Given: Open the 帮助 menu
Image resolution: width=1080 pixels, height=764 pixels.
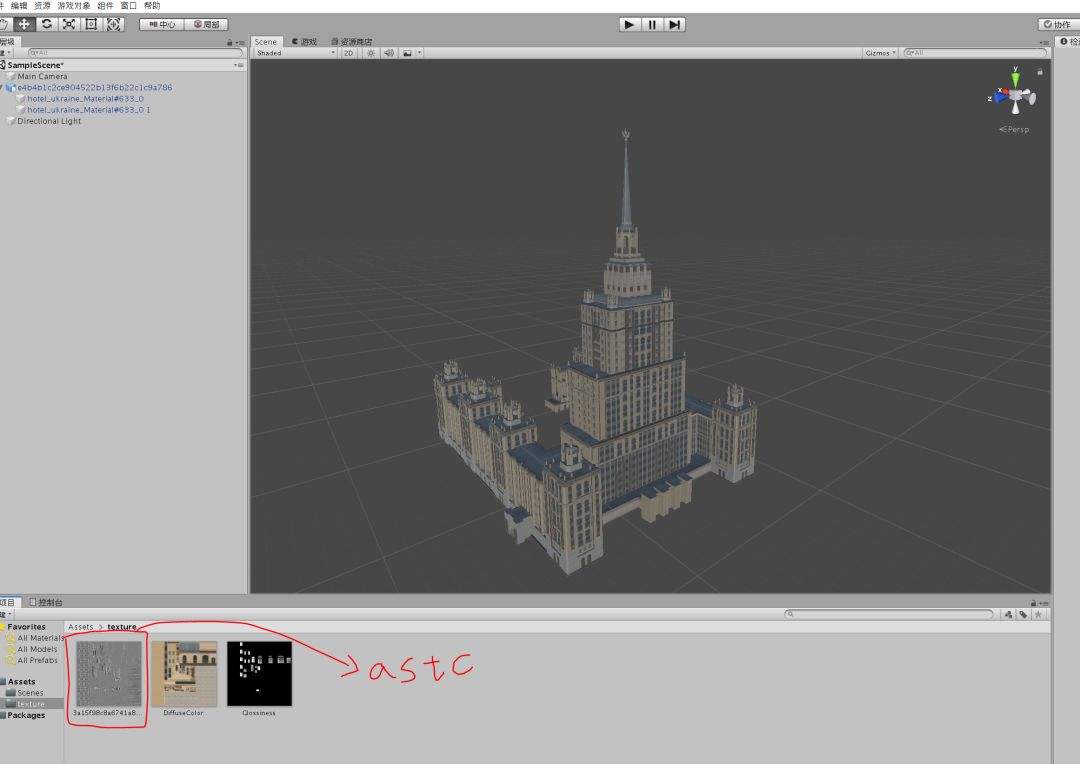Looking at the screenshot, I should click(152, 6).
